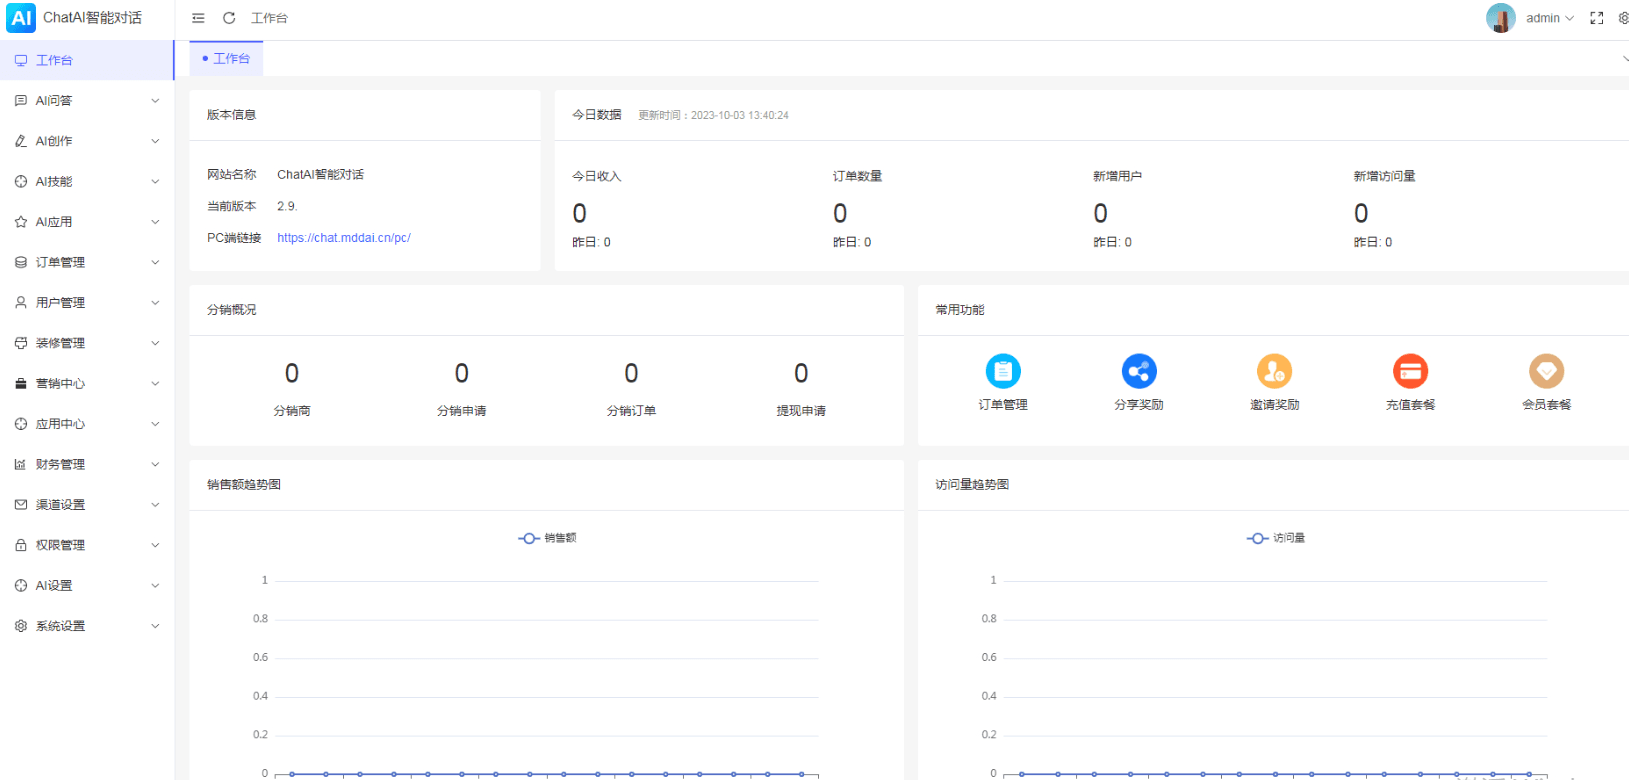Viewport: 1629px width, 780px height.
Task: Click the AI应用 star icon
Action: [x=21, y=222]
